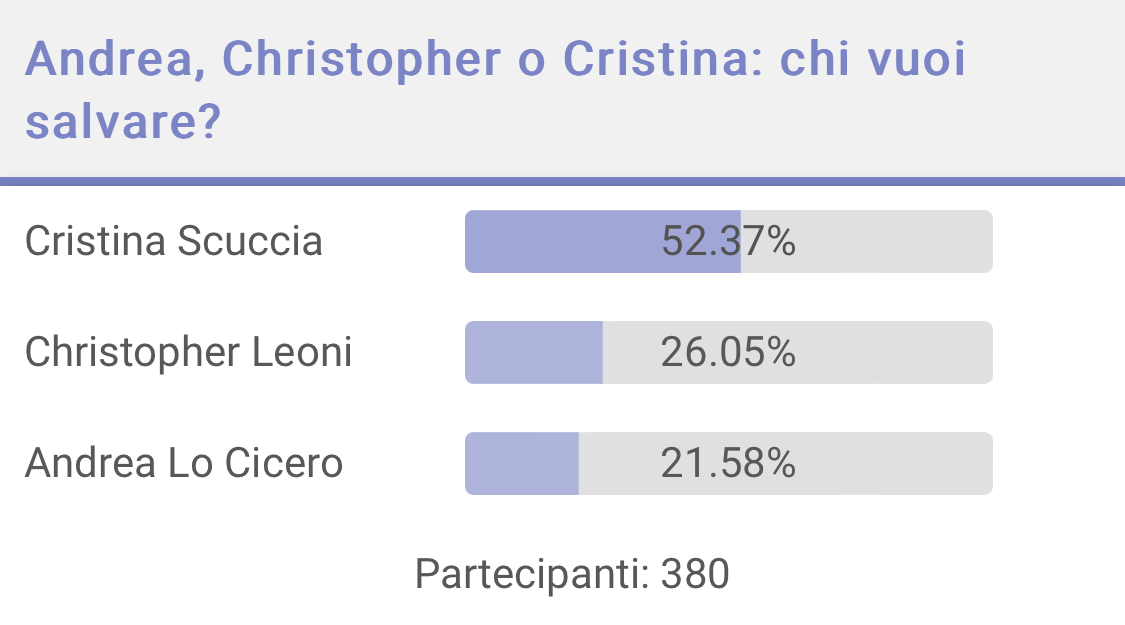Select the Andrea Lo Cicero option label

[184, 464]
